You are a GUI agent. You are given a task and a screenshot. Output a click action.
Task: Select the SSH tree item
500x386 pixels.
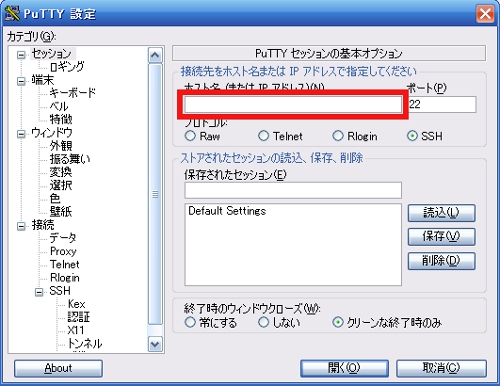(x=60, y=291)
